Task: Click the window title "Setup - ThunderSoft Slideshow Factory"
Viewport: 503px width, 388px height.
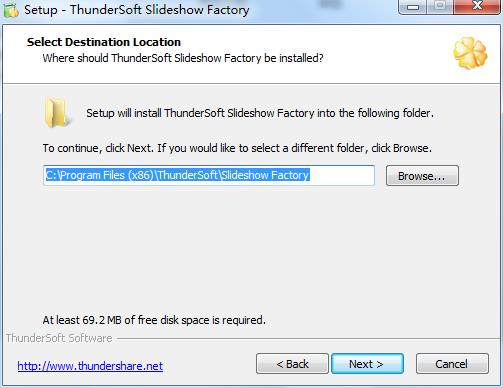Action: (137, 10)
